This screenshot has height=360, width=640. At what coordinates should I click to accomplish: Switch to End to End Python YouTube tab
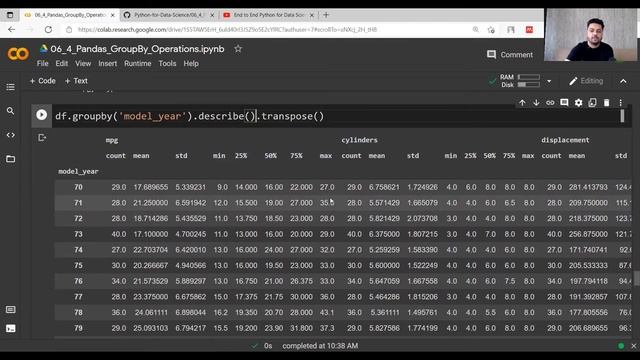(x=268, y=15)
